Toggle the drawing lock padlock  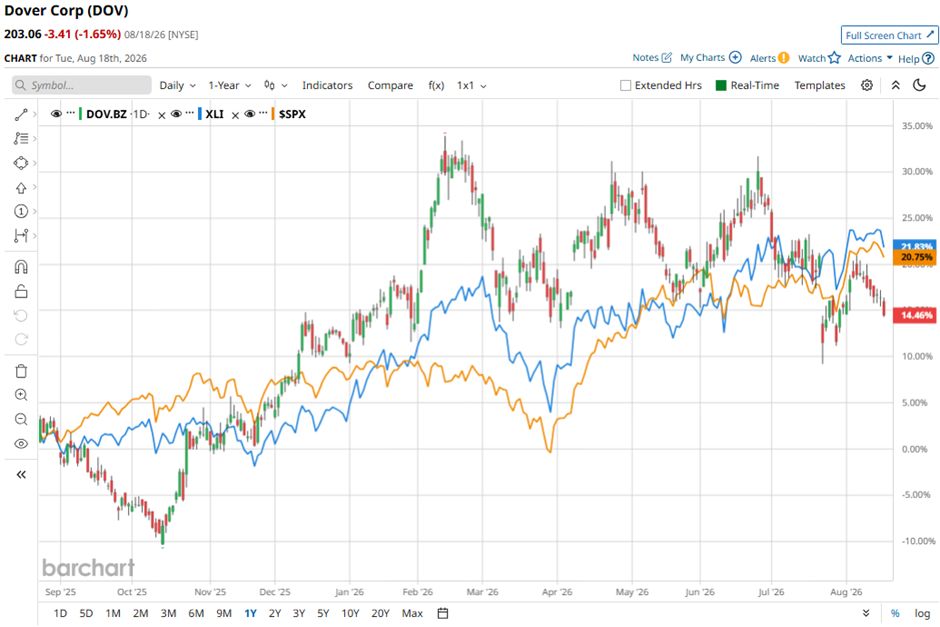coord(21,291)
